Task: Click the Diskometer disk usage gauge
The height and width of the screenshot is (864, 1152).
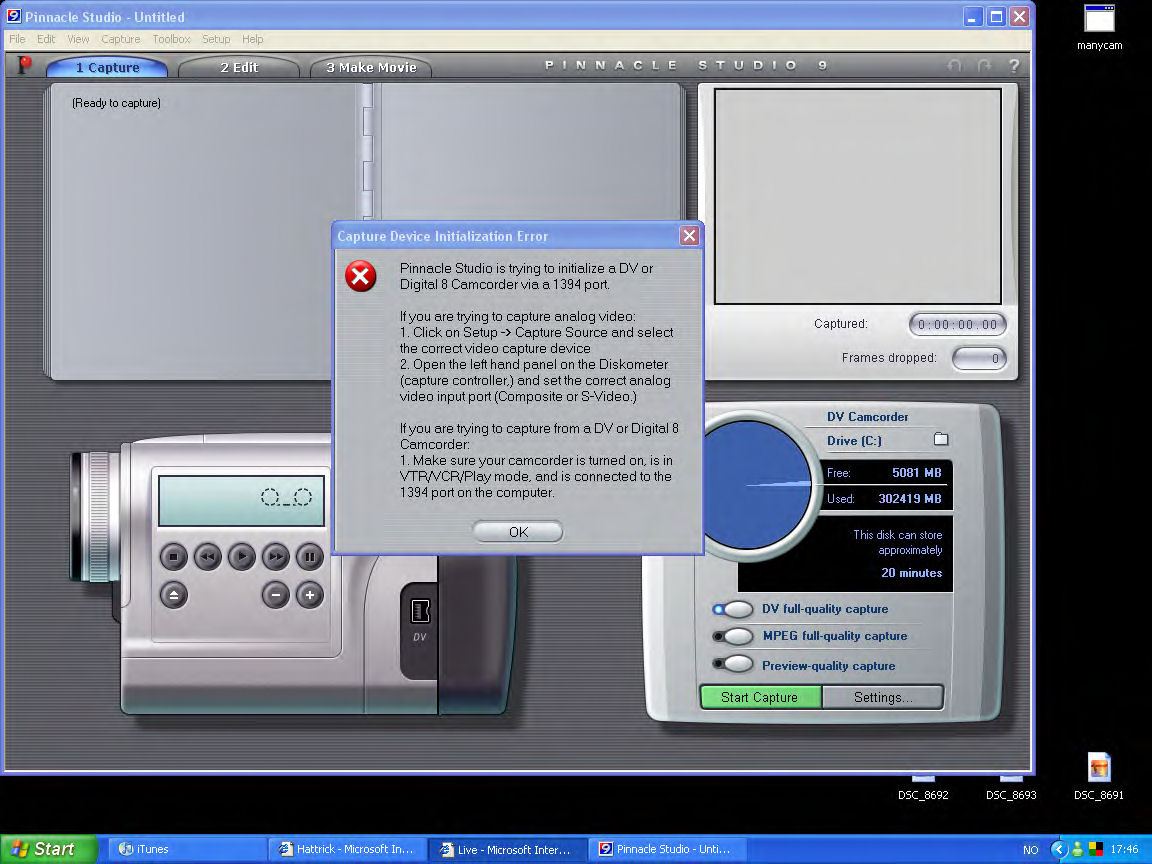Action: tap(757, 485)
